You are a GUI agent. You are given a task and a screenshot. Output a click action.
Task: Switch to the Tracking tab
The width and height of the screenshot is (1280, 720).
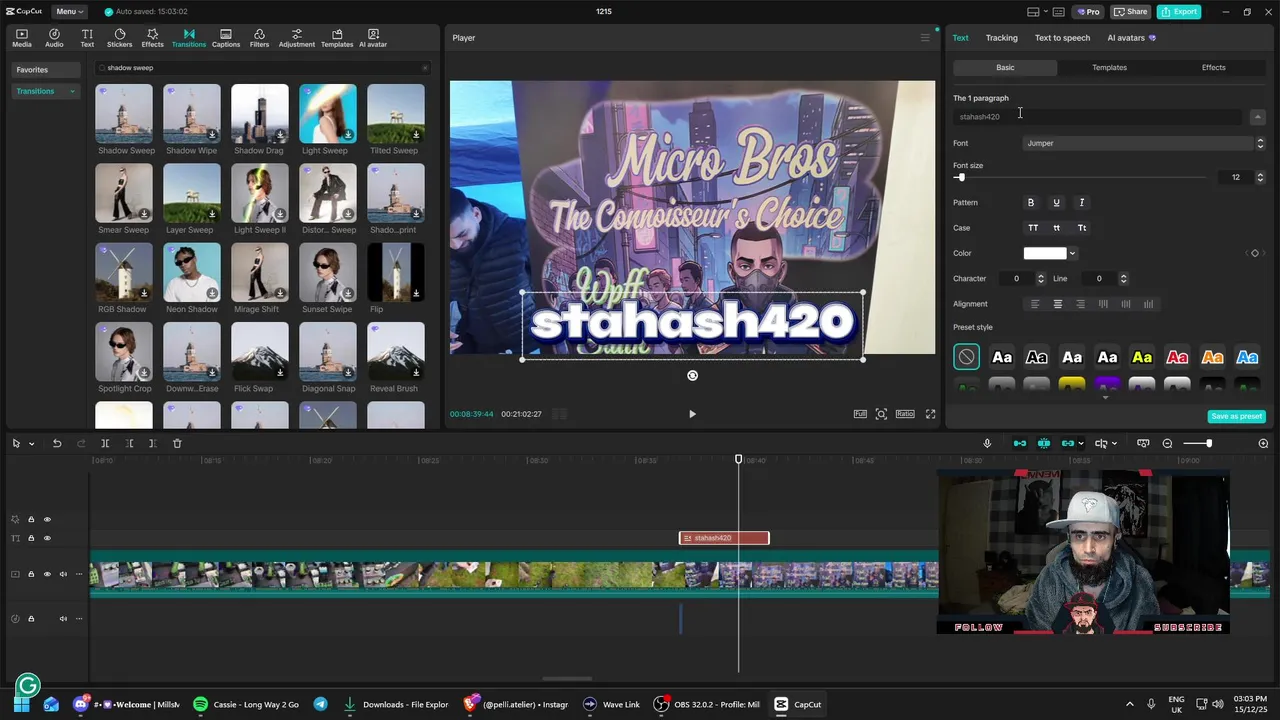1001,38
